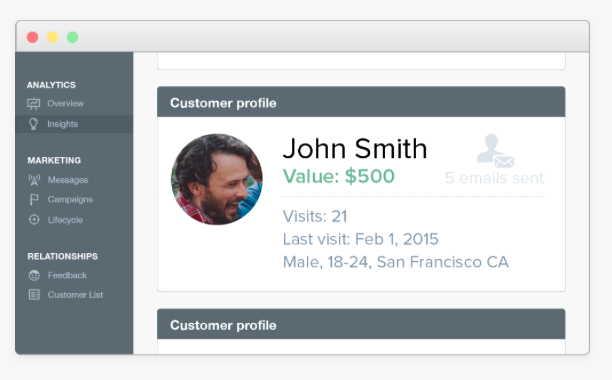Click the Feedback face icon
This screenshot has height=380, width=612.
(34, 275)
